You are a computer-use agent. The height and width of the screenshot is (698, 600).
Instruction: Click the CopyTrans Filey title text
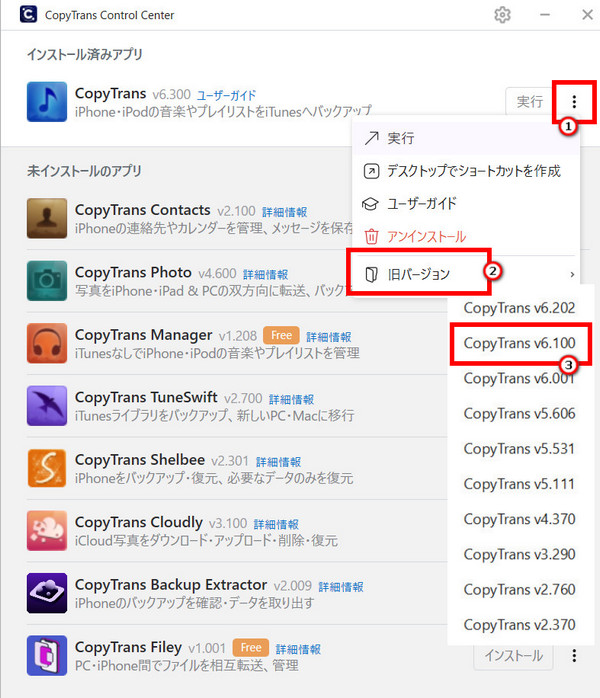point(128,647)
